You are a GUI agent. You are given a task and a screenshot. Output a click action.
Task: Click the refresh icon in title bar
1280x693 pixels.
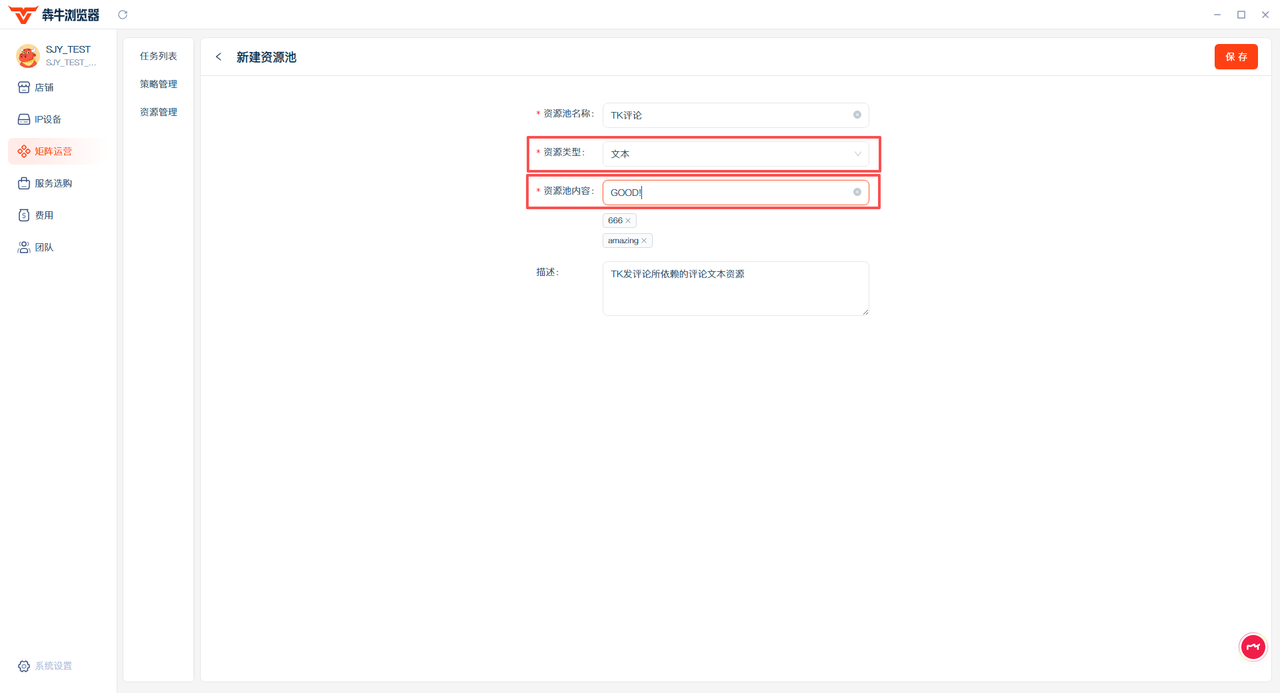pyautogui.click(x=123, y=15)
